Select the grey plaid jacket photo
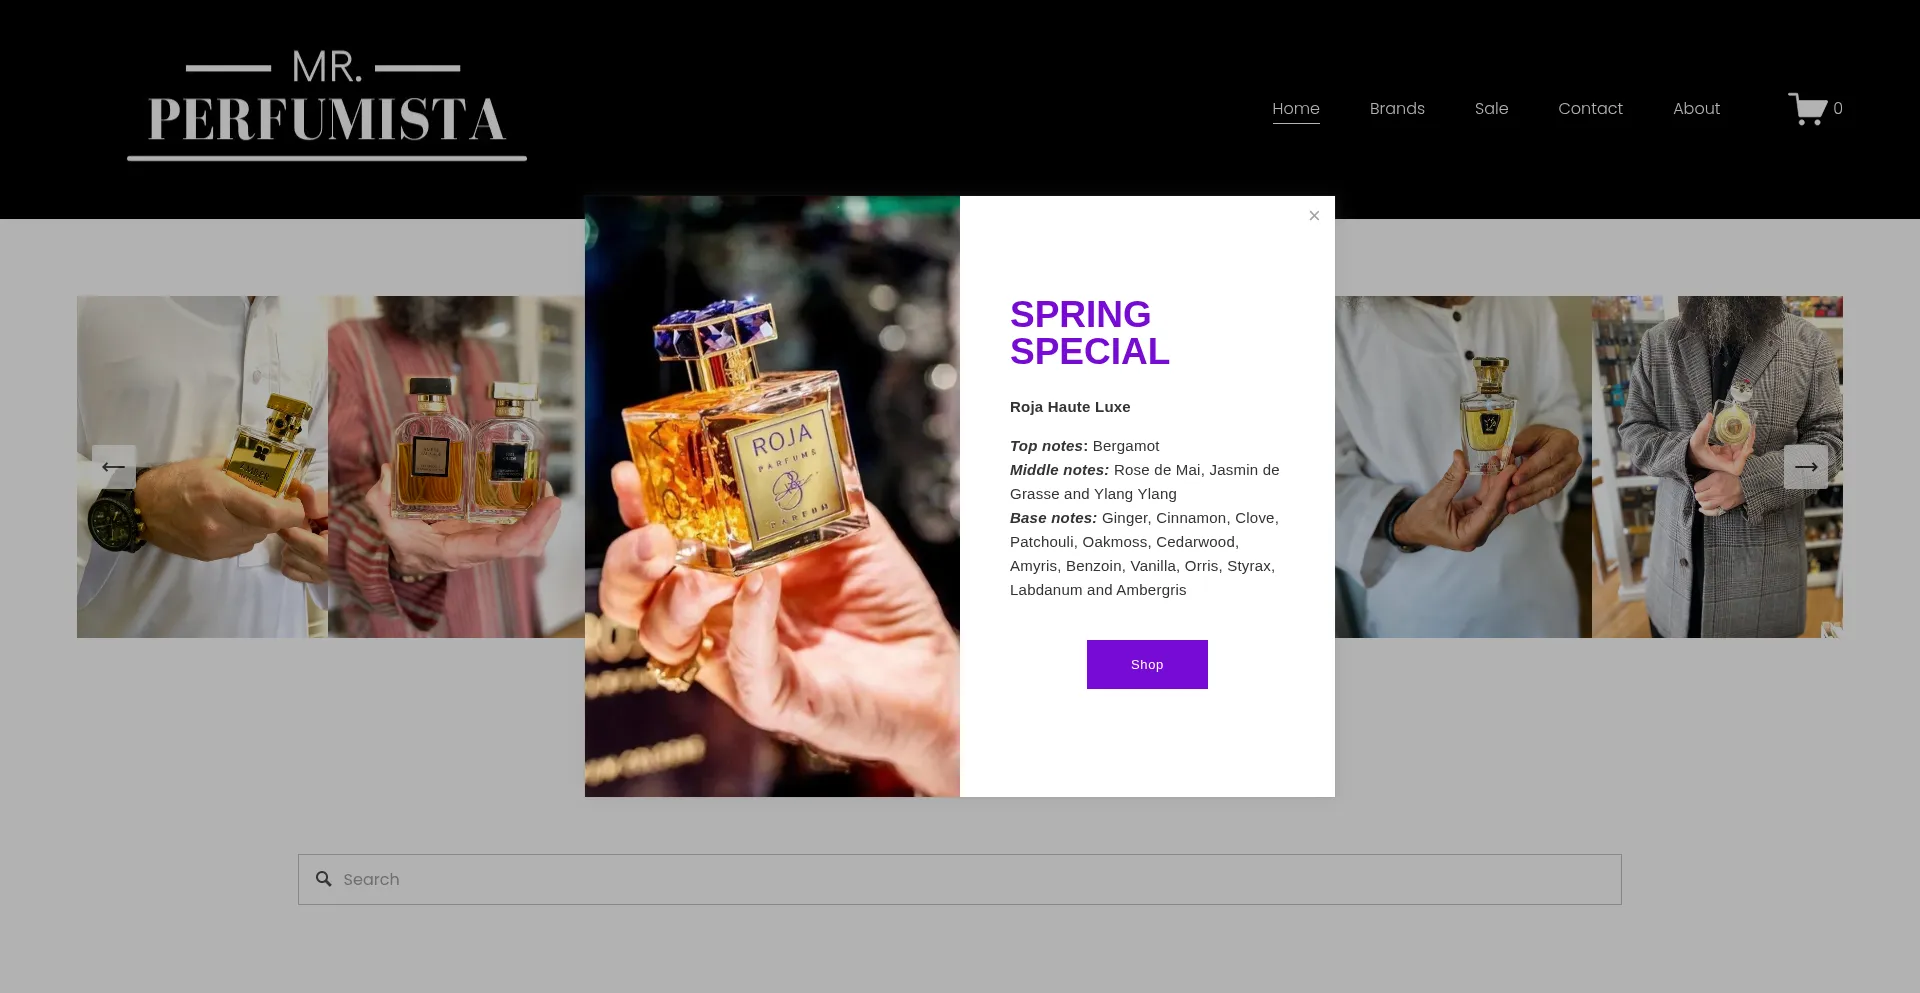This screenshot has height=993, width=1920. (x=1717, y=467)
